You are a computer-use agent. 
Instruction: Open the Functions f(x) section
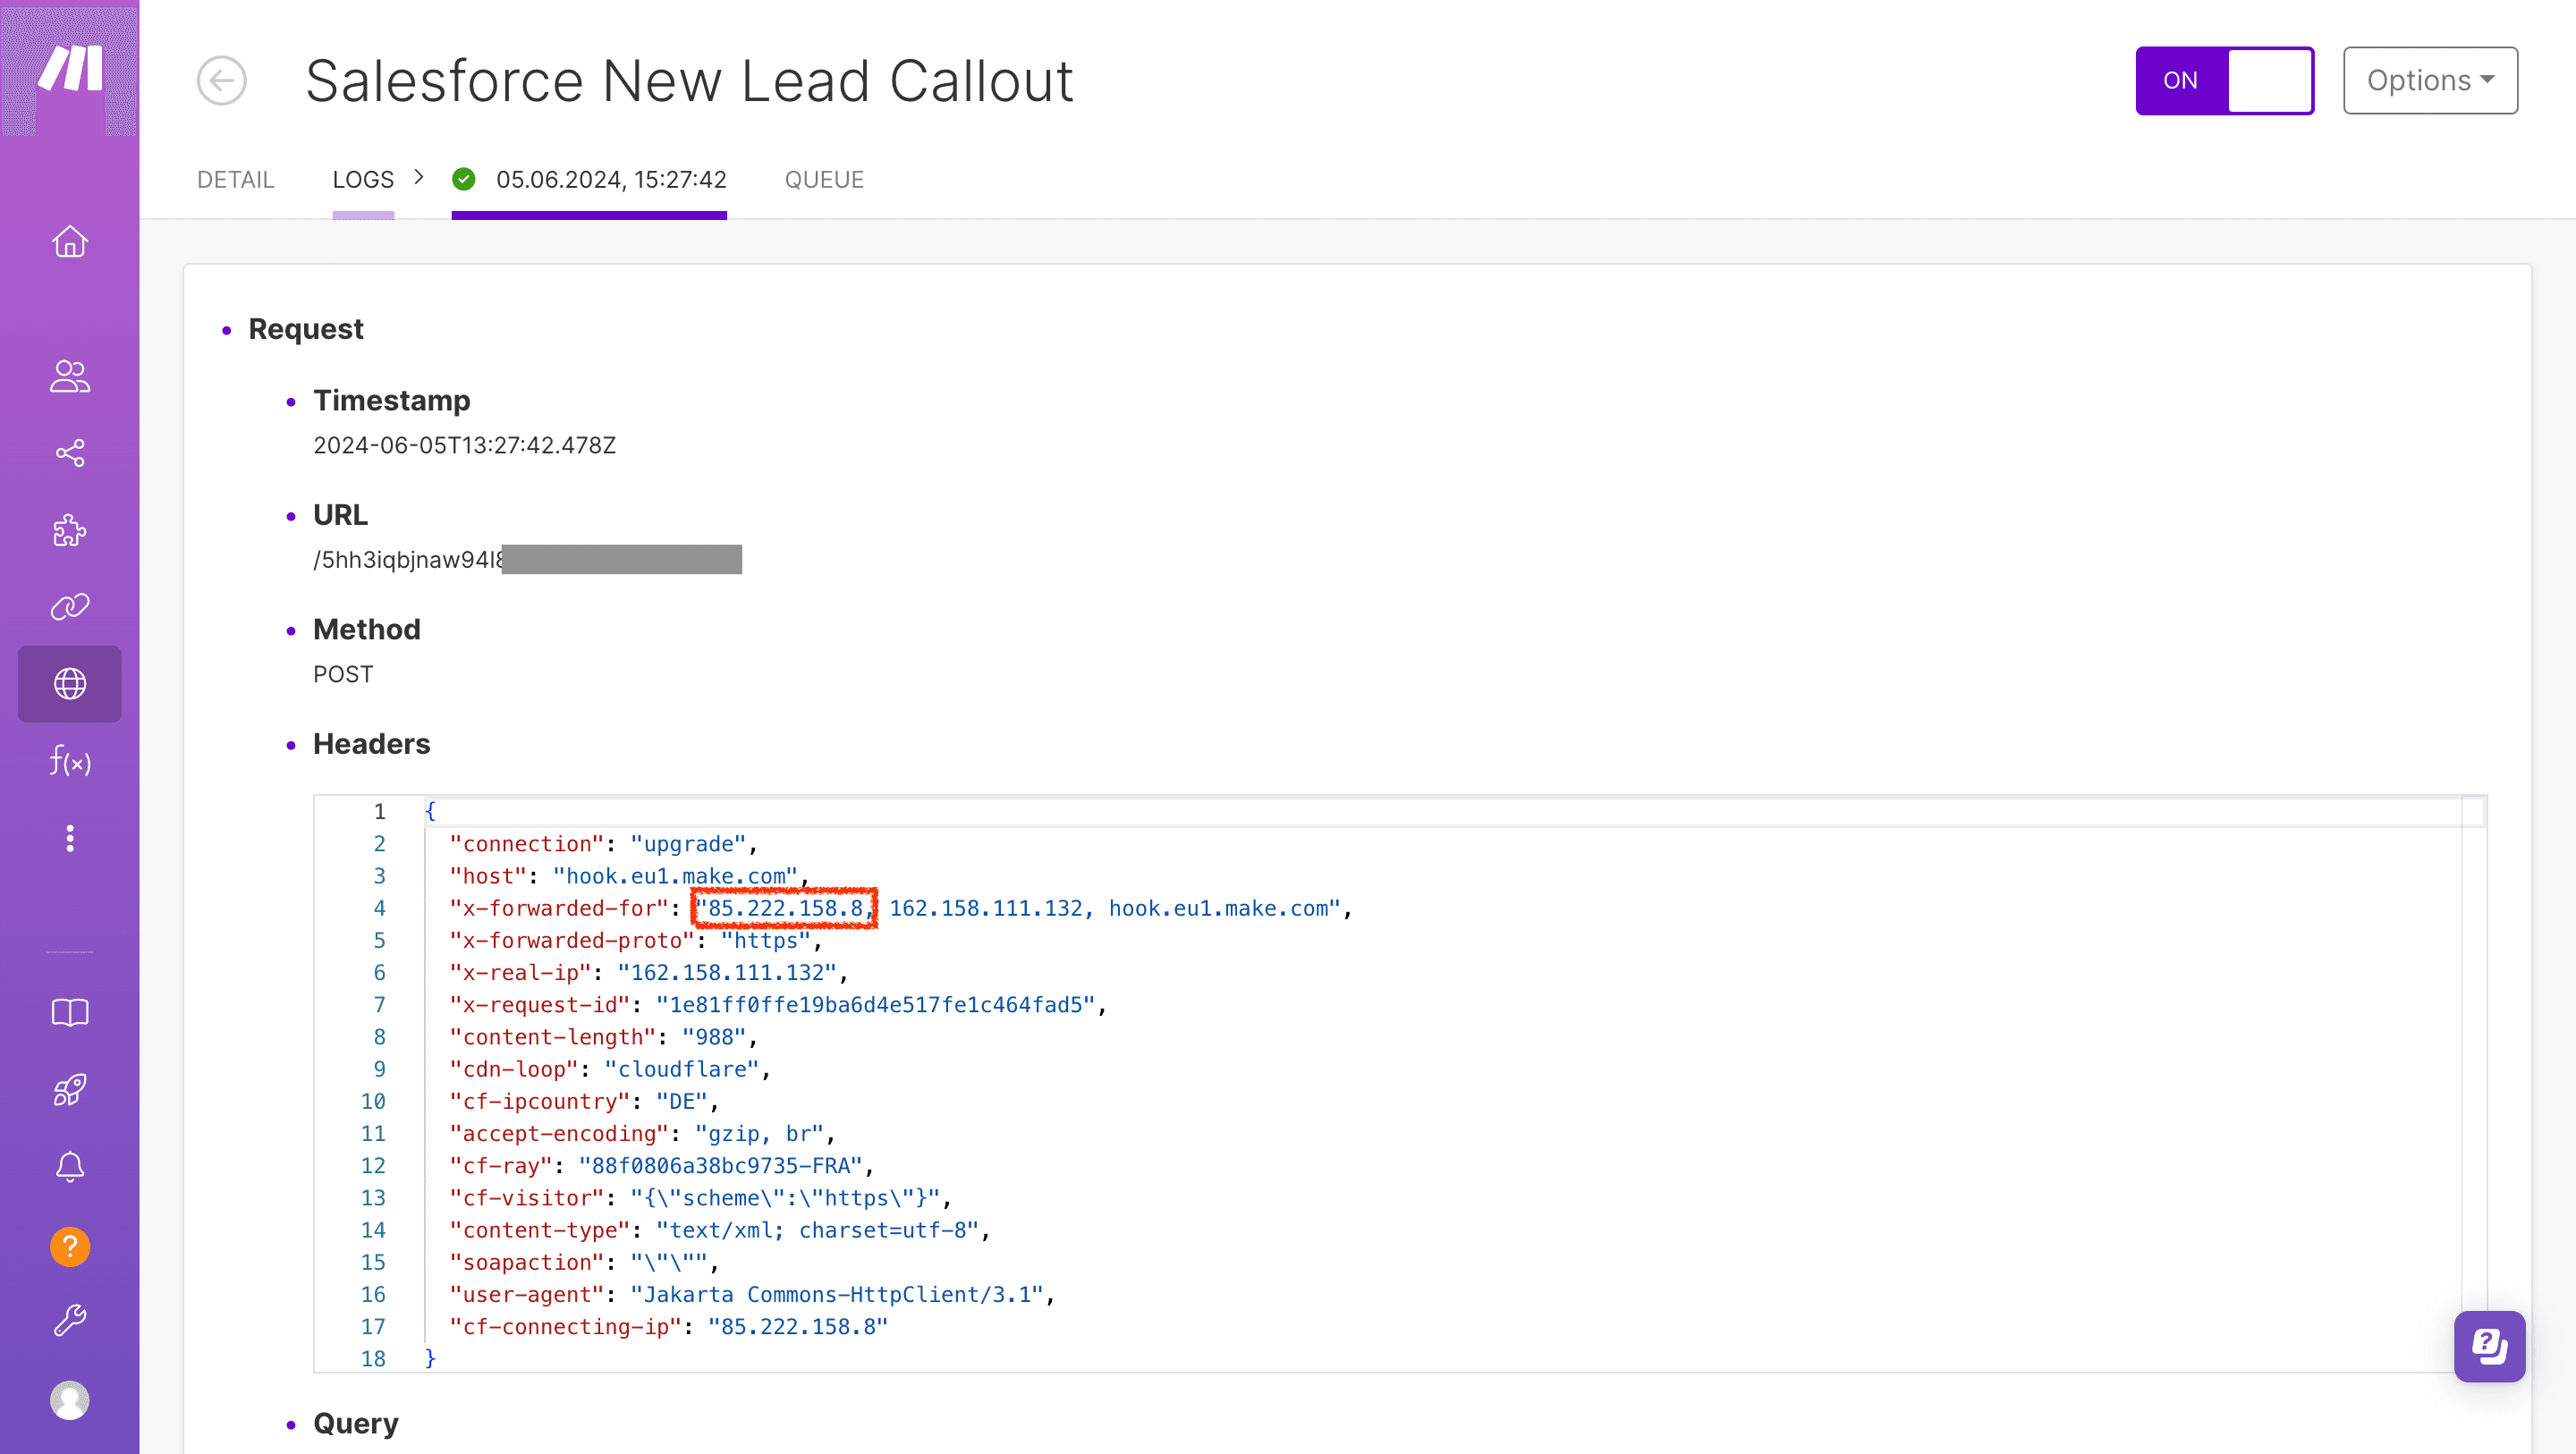[69, 762]
